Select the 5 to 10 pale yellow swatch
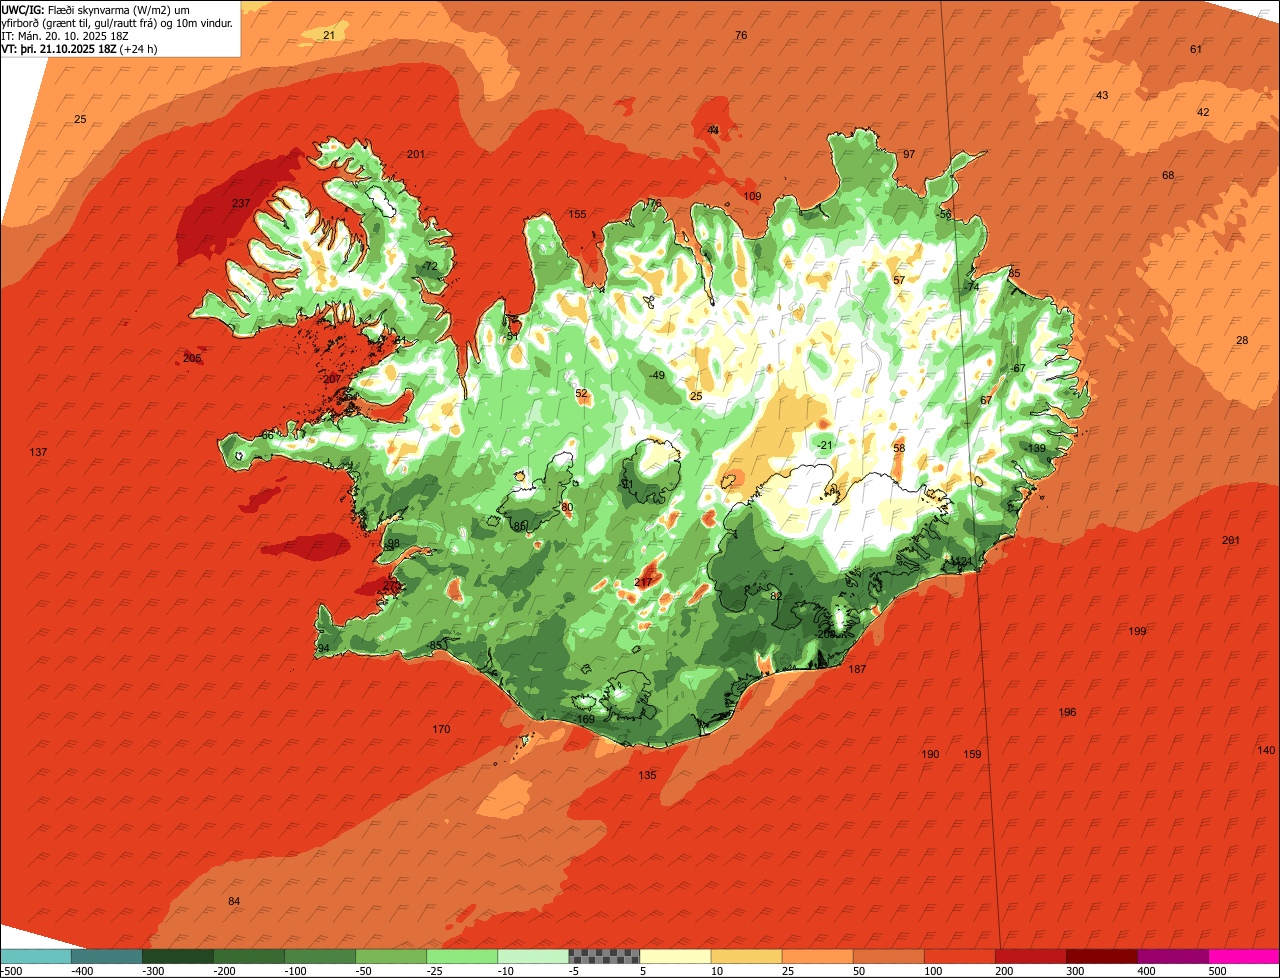The image size is (1280, 978). click(675, 956)
